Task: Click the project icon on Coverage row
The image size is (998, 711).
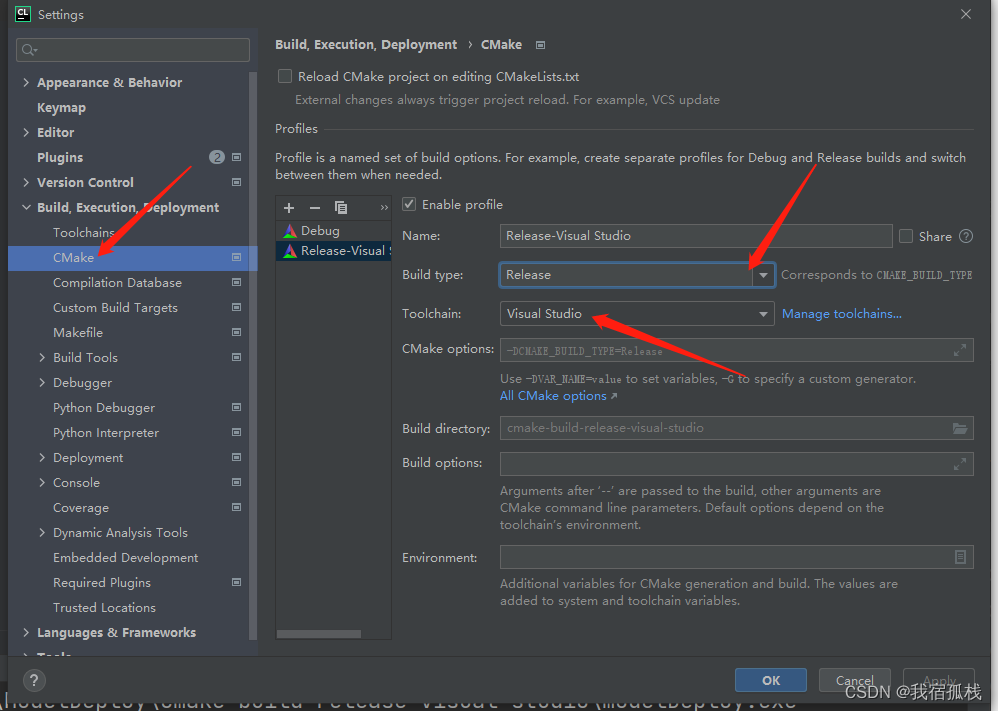Action: coord(236,507)
